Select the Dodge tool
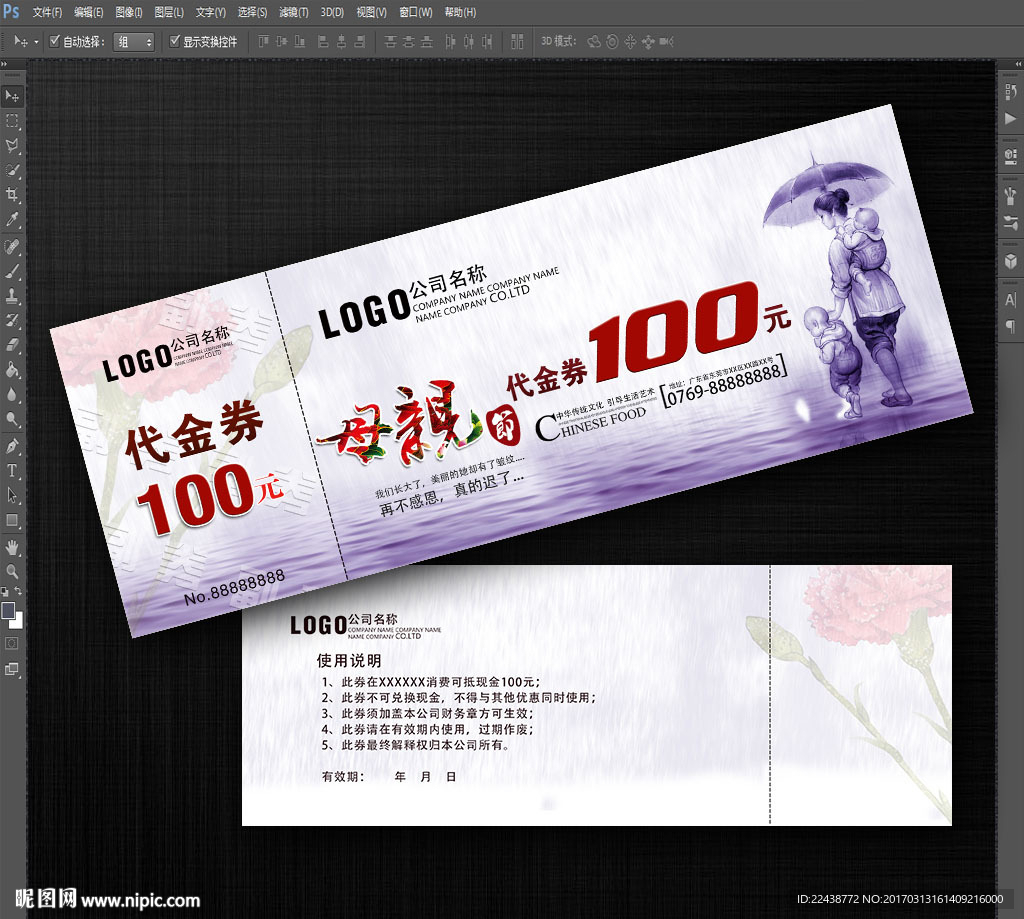This screenshot has width=1024, height=919. tap(12, 419)
